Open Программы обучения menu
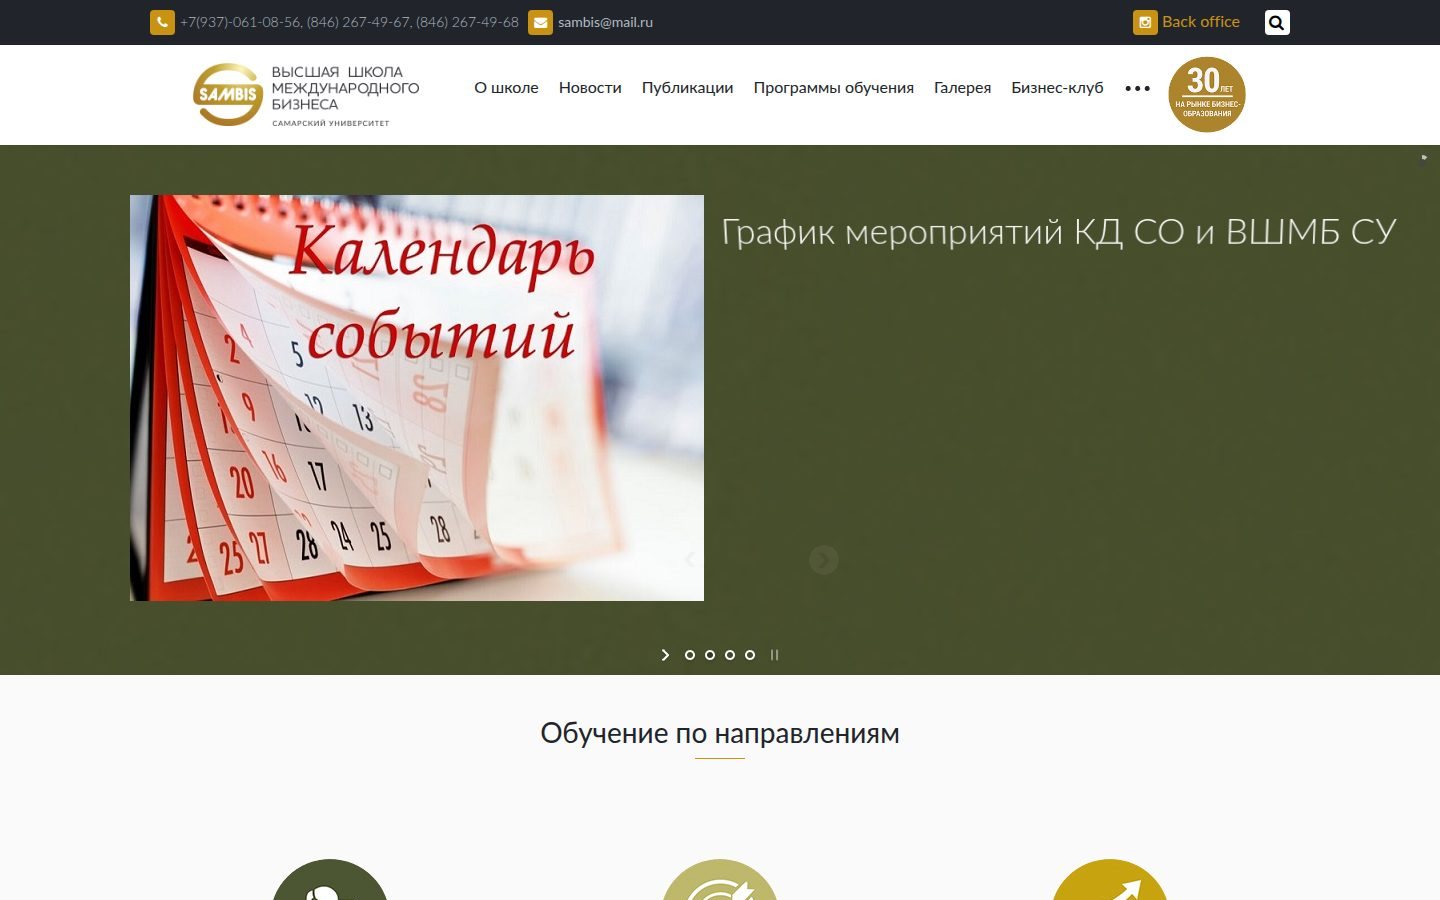Screen dimensions: 1440x900 (x=833, y=88)
